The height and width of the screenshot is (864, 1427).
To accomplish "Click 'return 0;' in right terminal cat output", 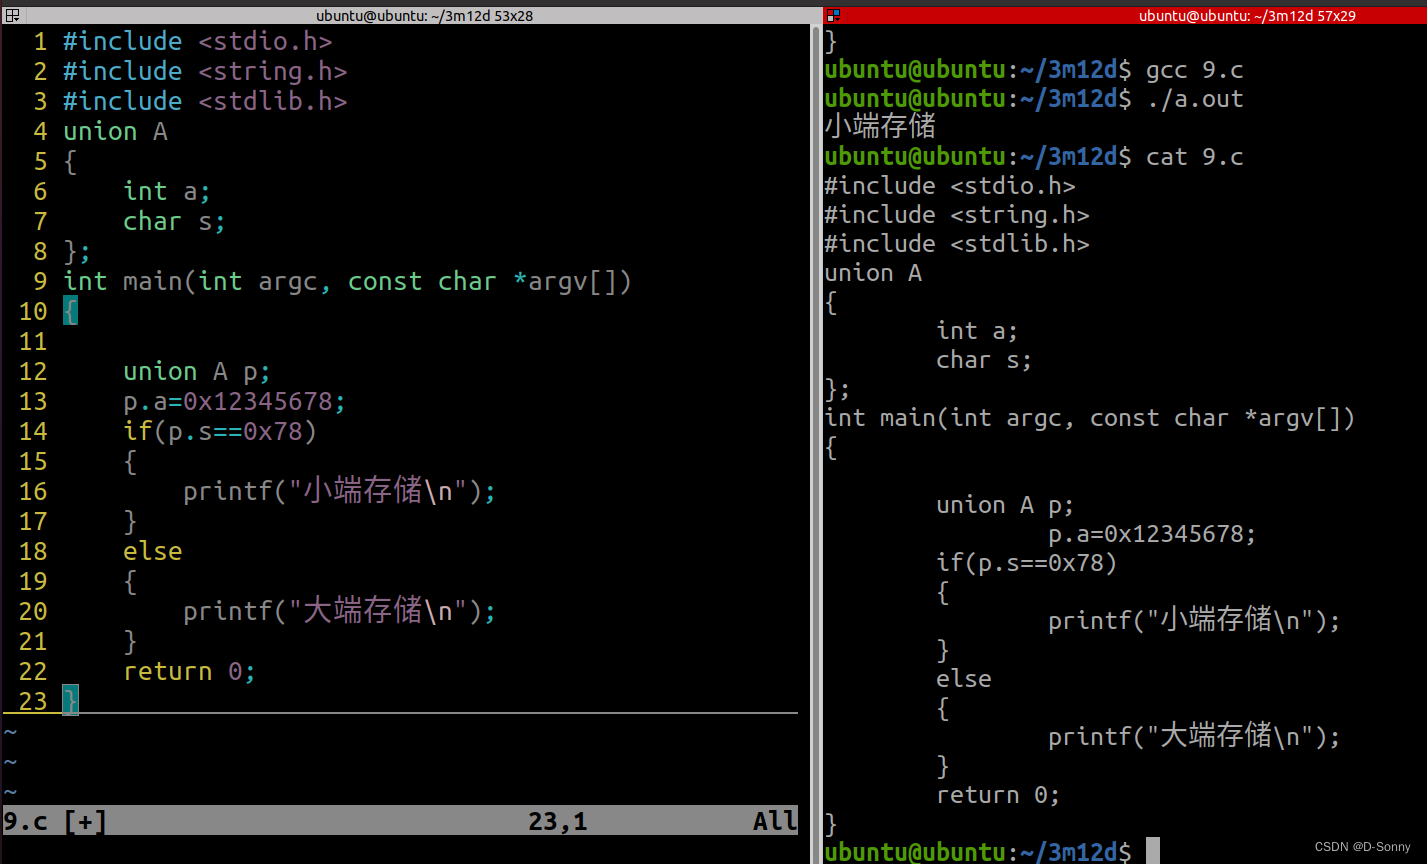I will (x=998, y=795).
